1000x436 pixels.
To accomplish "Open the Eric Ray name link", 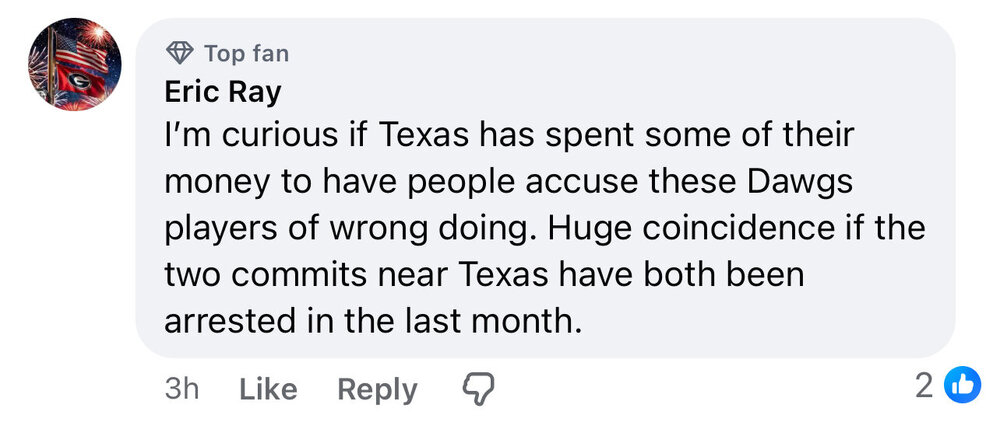I will [223, 92].
